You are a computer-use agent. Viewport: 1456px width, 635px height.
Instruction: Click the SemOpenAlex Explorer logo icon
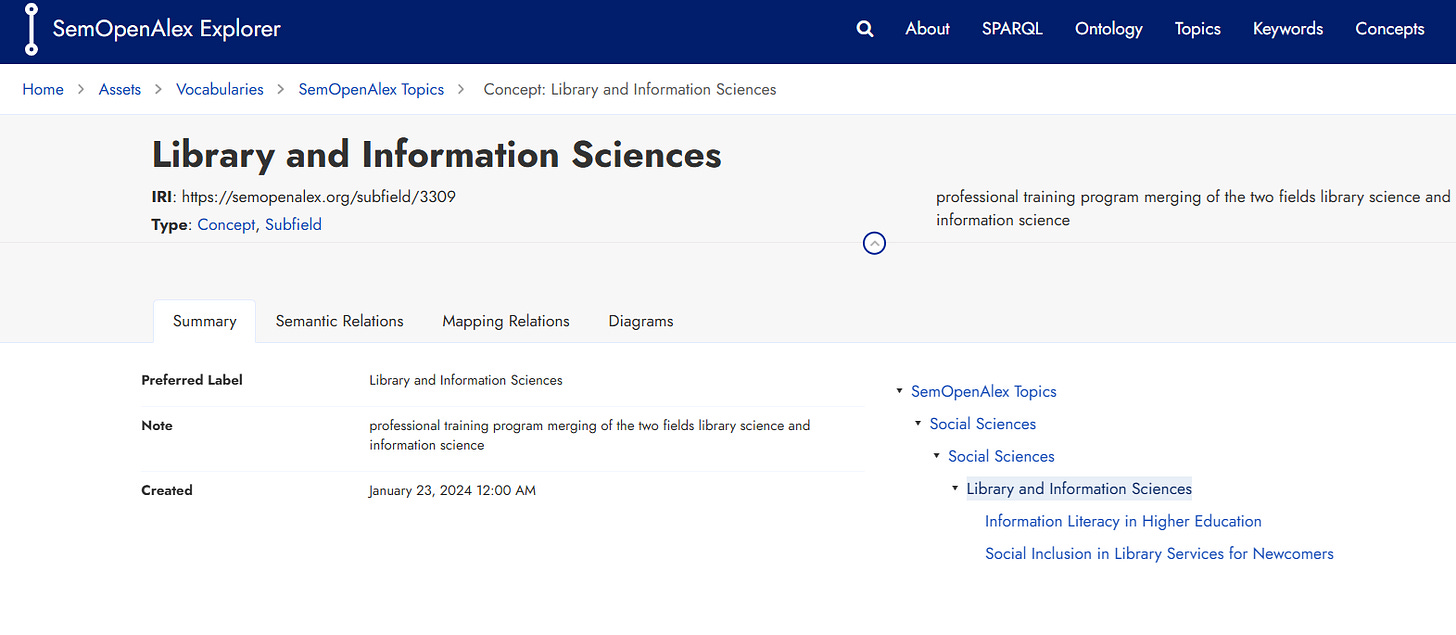31,29
